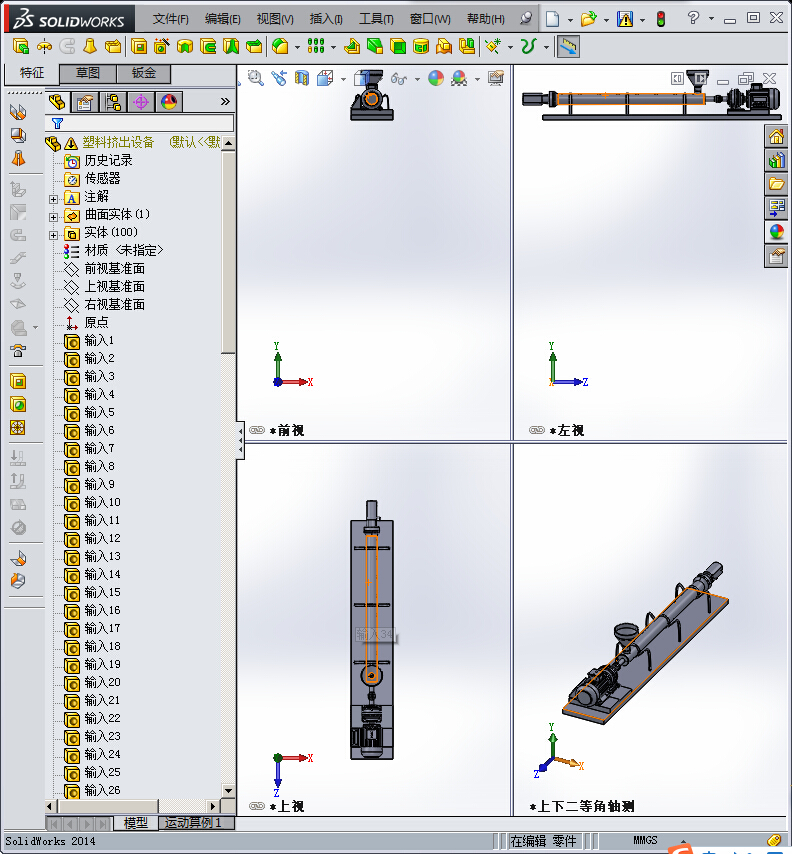The height and width of the screenshot is (854, 792).
Task: Select the Rib feature tool
Action: (x=352, y=46)
